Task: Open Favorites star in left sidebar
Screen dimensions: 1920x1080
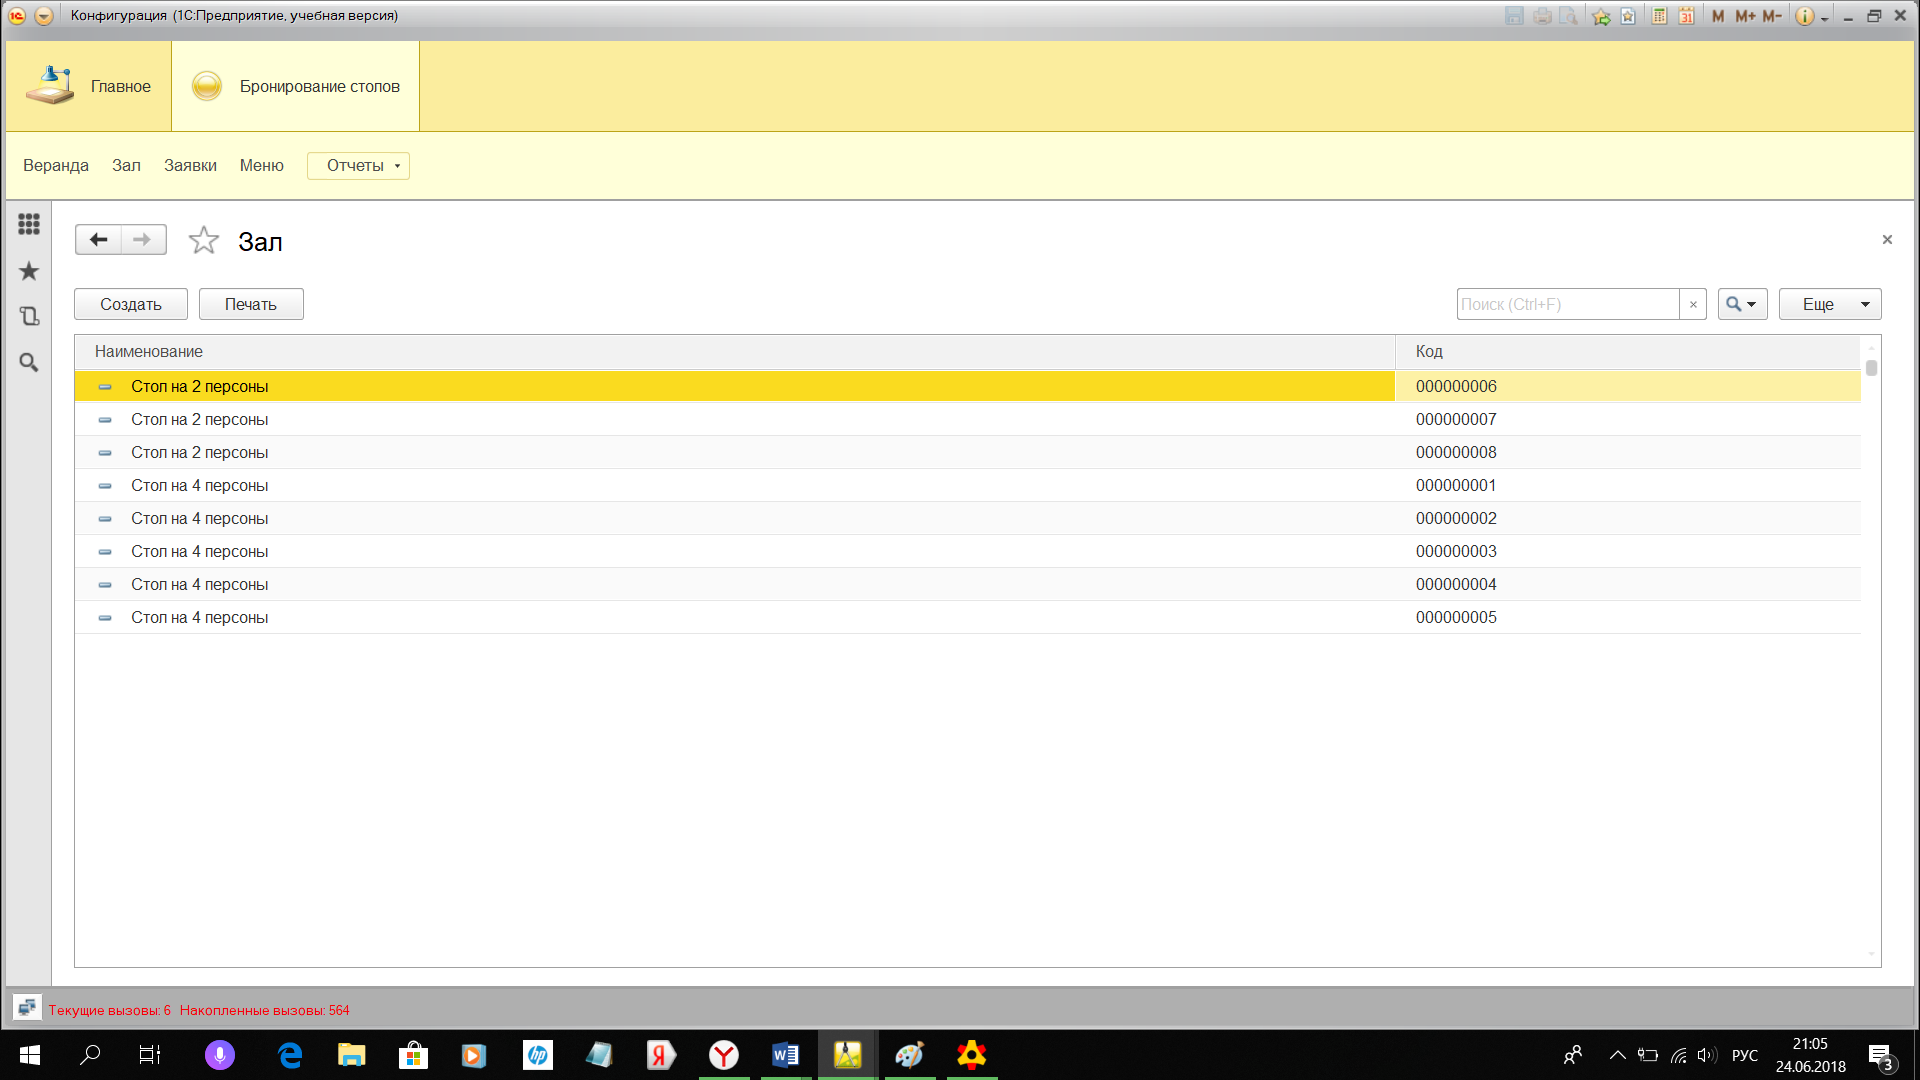Action: point(29,271)
